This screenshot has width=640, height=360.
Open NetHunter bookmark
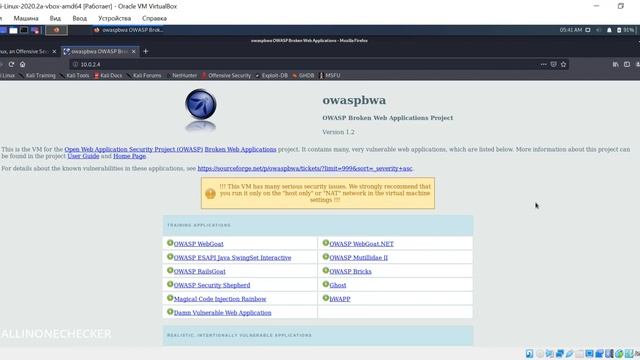point(182,76)
